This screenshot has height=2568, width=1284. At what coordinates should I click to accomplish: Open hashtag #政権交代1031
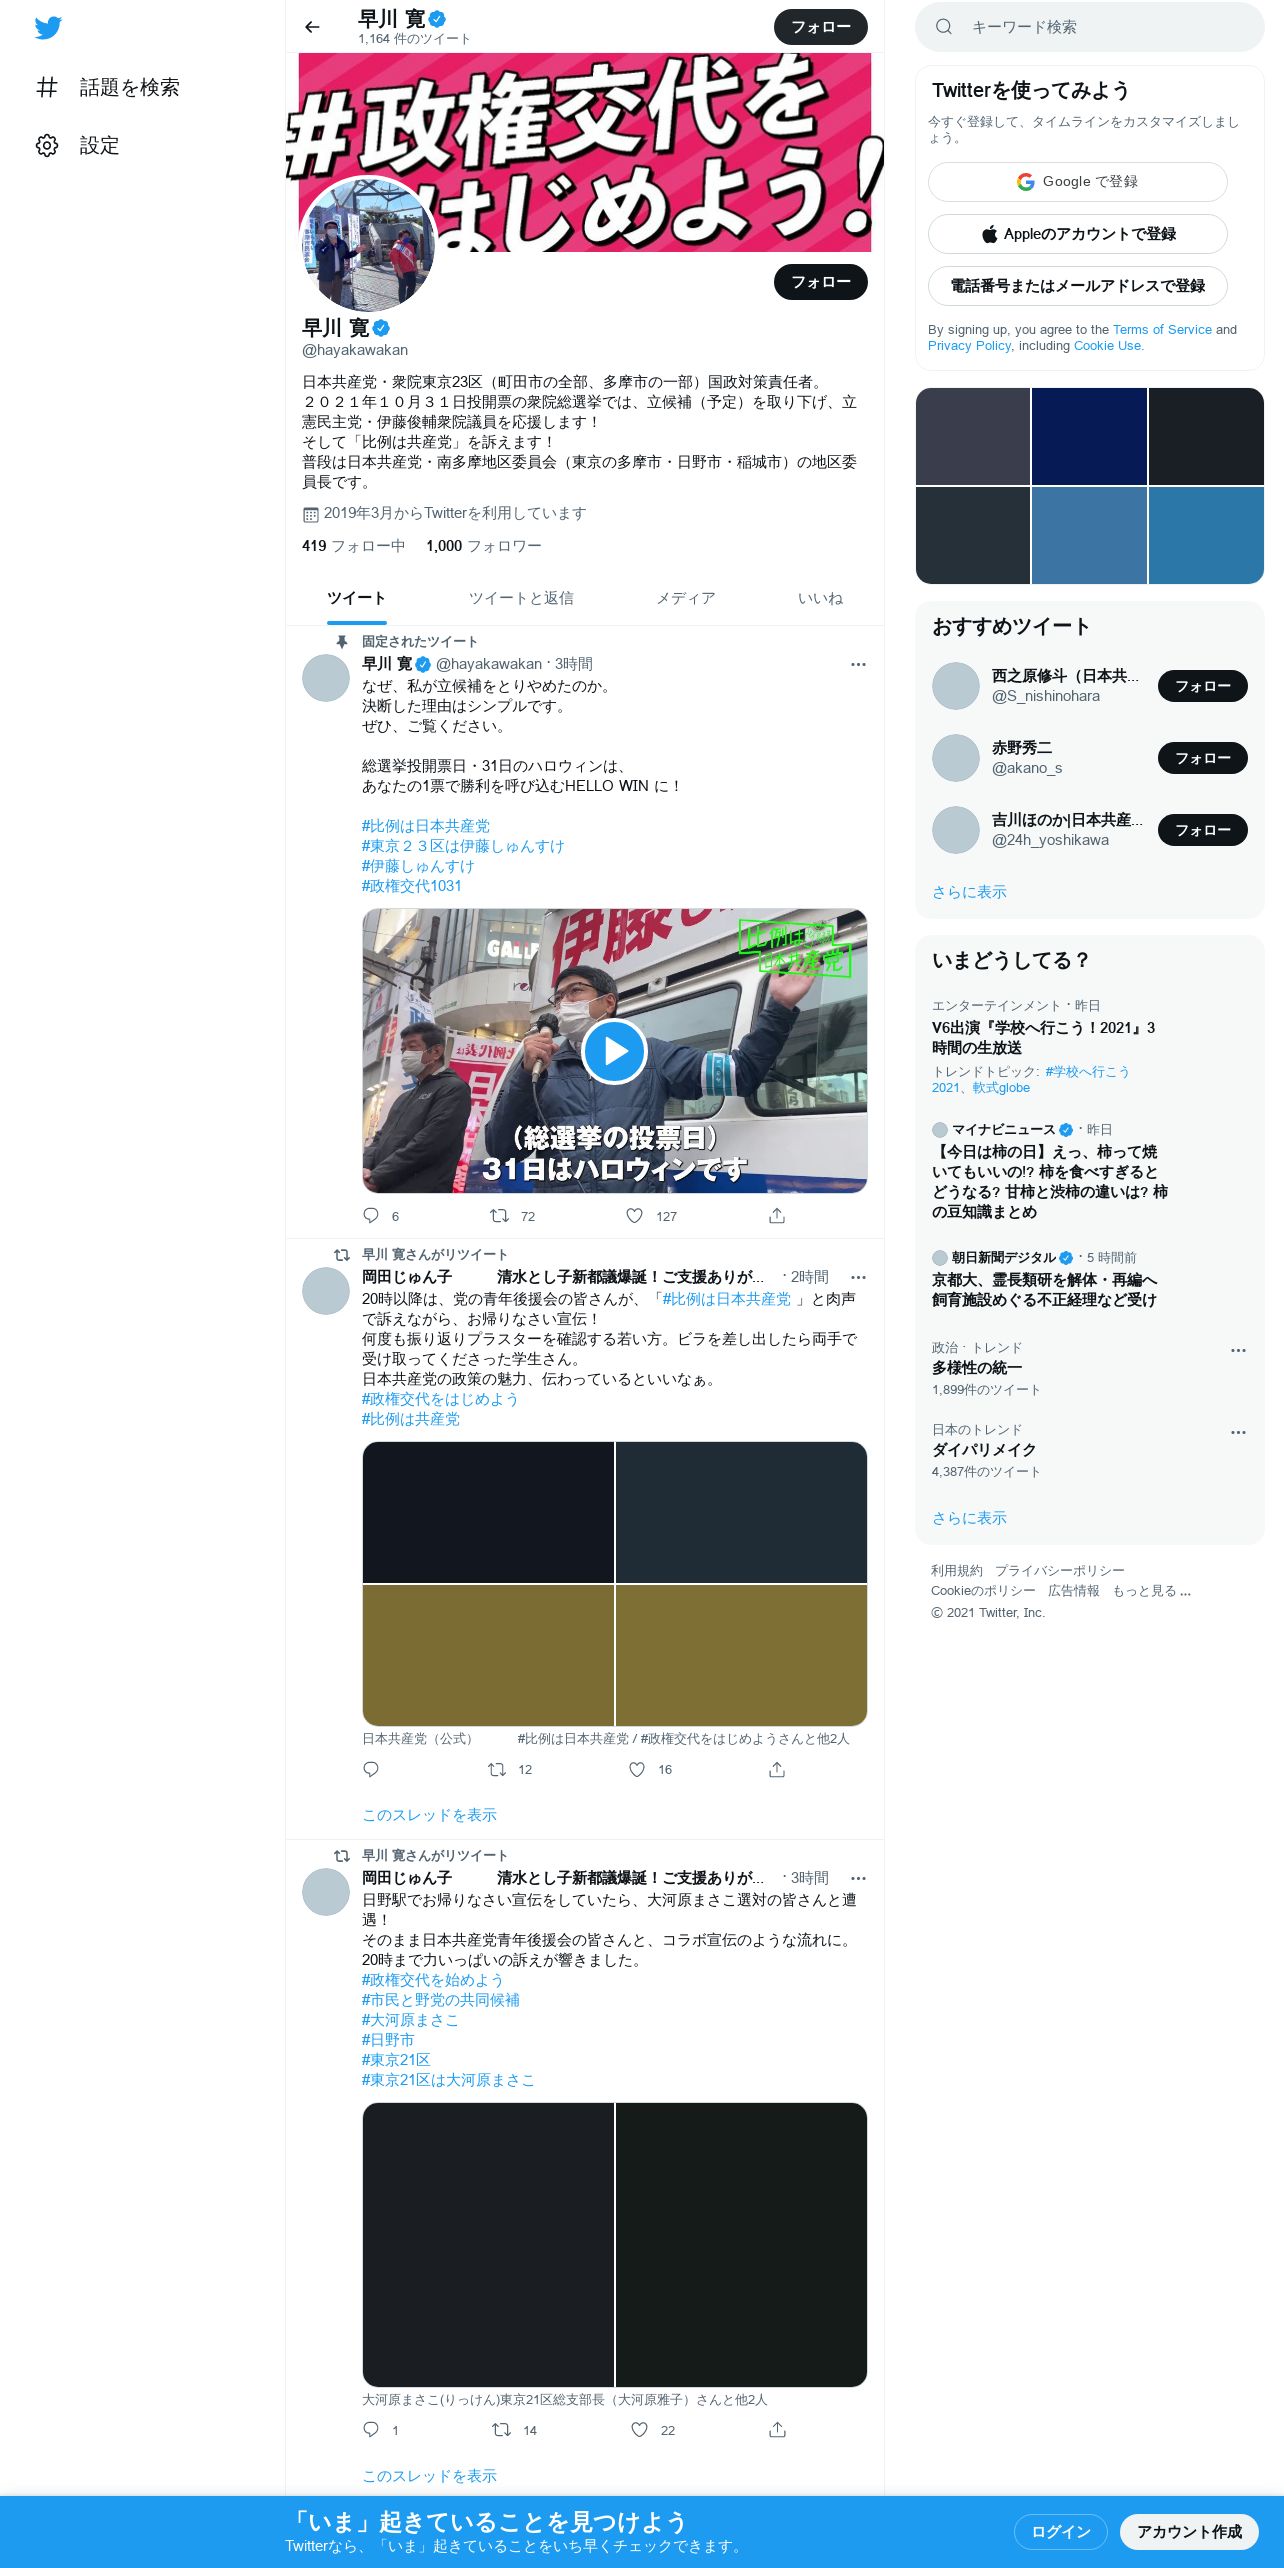click(412, 886)
